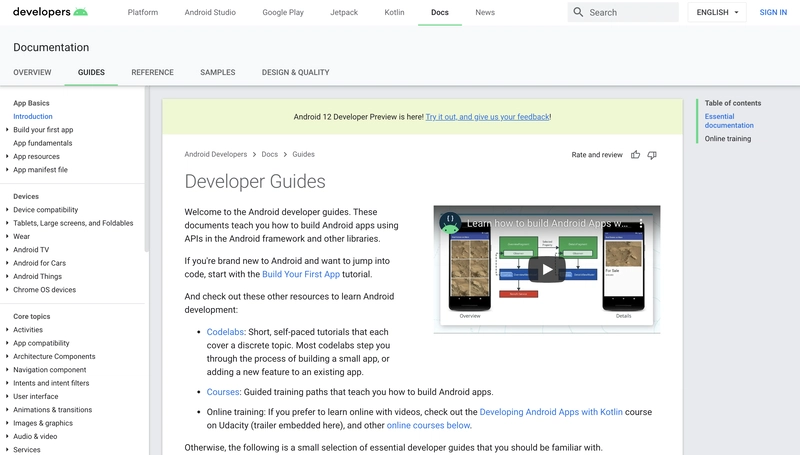Click the Android Developers breadcrumb
The image size is (800, 455).
[x=216, y=154]
